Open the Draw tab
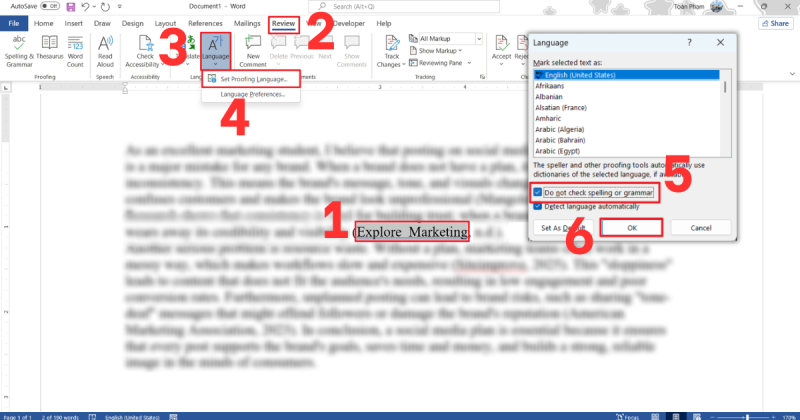 (102, 23)
